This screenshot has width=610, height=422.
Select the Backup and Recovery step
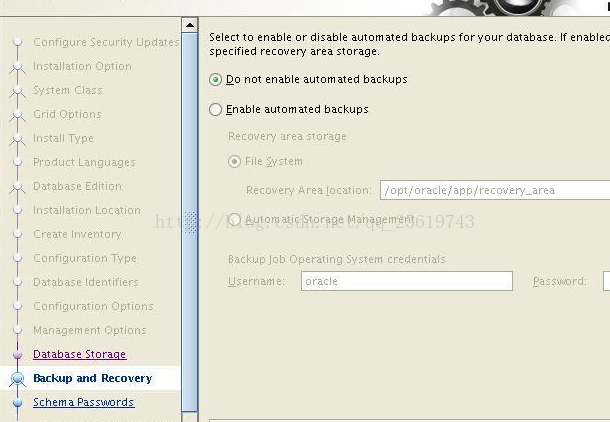[93, 378]
